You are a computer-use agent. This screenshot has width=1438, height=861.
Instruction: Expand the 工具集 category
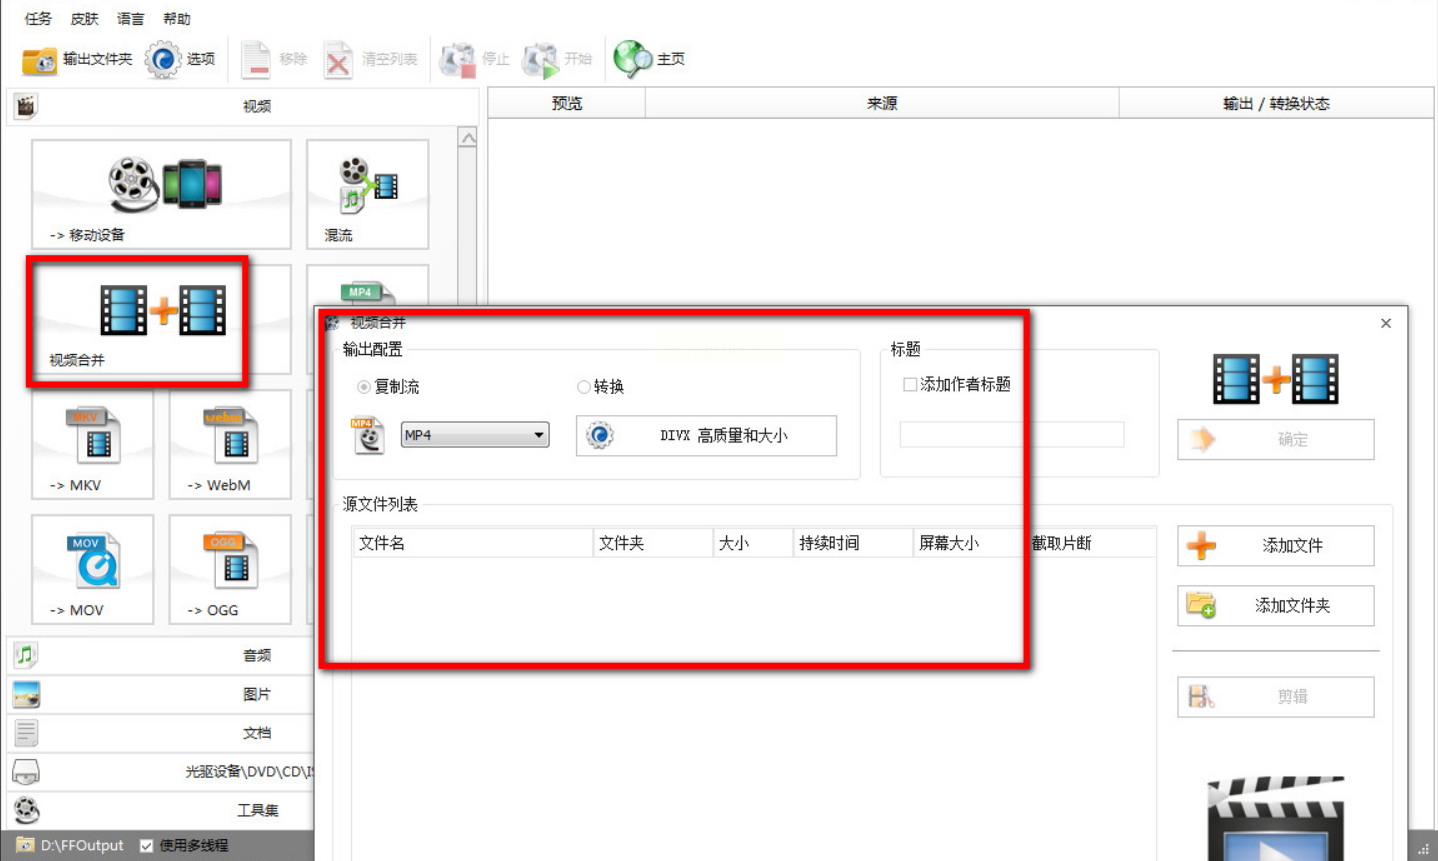point(160,810)
